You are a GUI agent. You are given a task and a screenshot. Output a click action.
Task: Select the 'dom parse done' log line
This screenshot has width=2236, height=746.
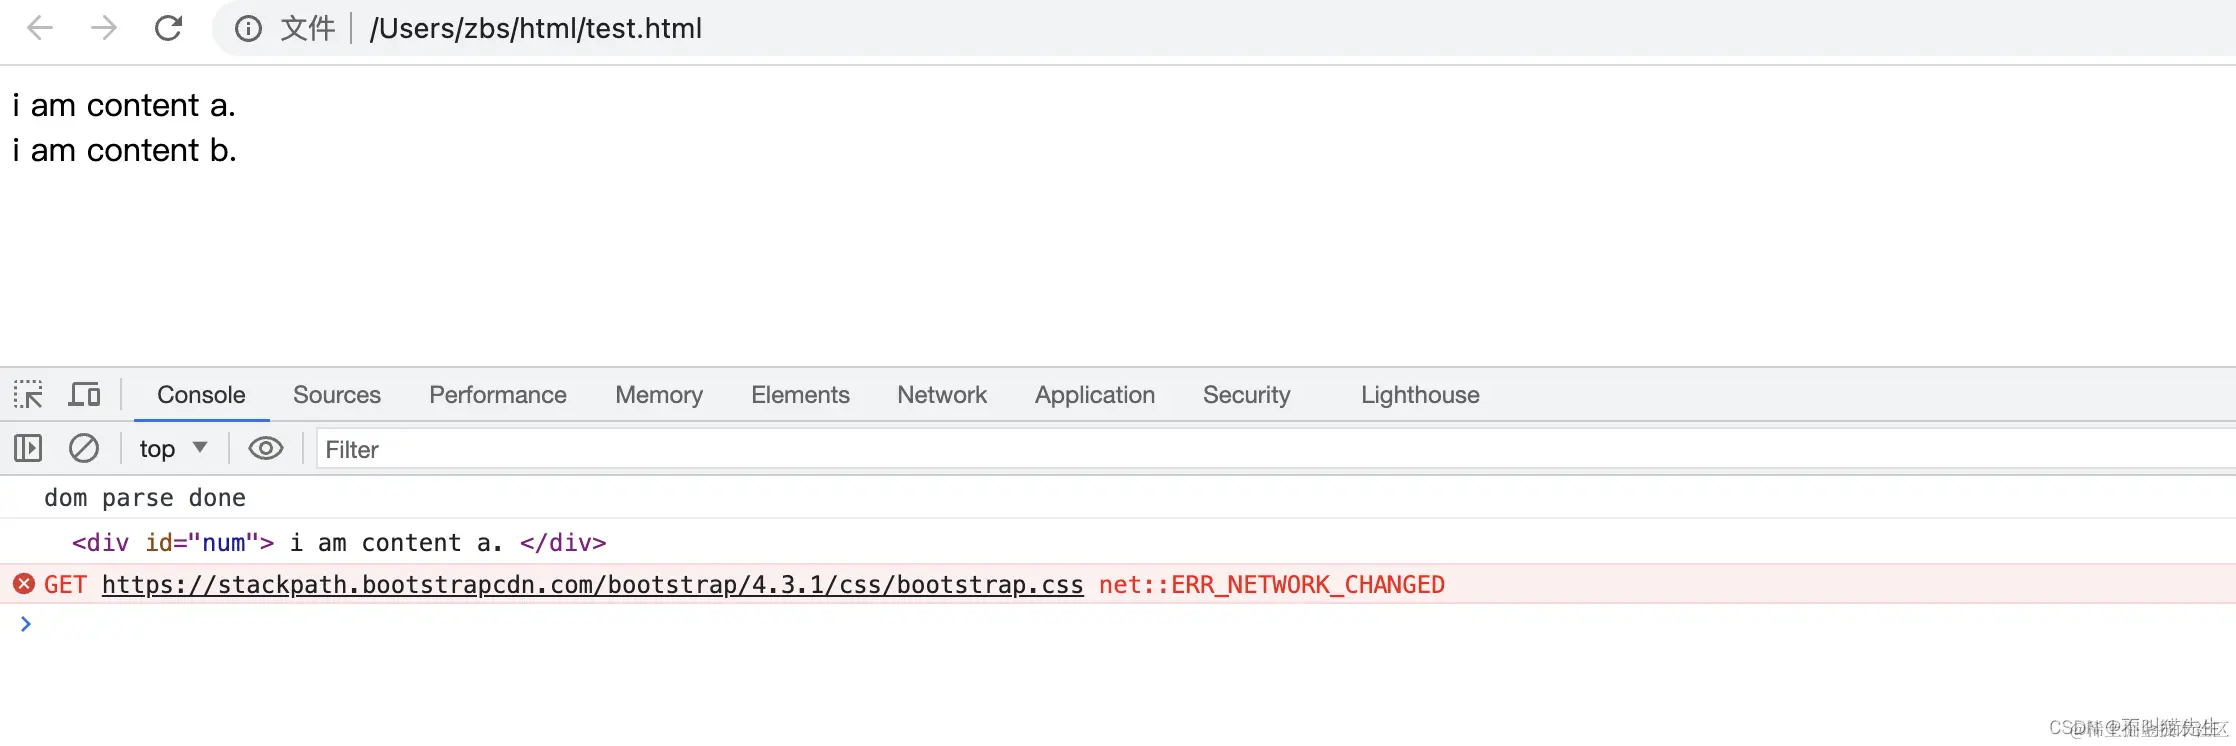click(x=145, y=498)
